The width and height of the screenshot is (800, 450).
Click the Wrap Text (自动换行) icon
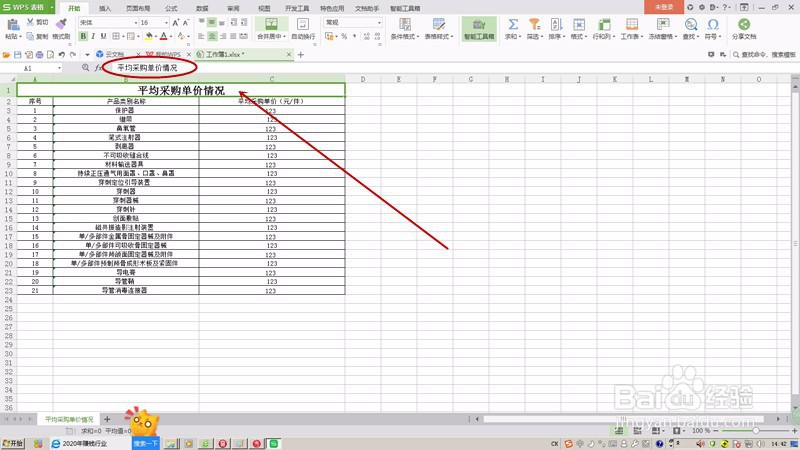[303, 24]
